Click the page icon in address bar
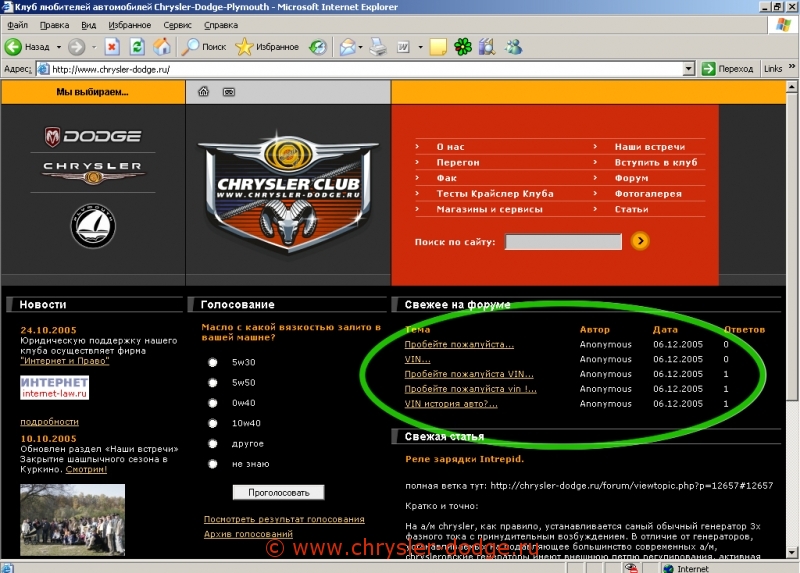 point(44,69)
